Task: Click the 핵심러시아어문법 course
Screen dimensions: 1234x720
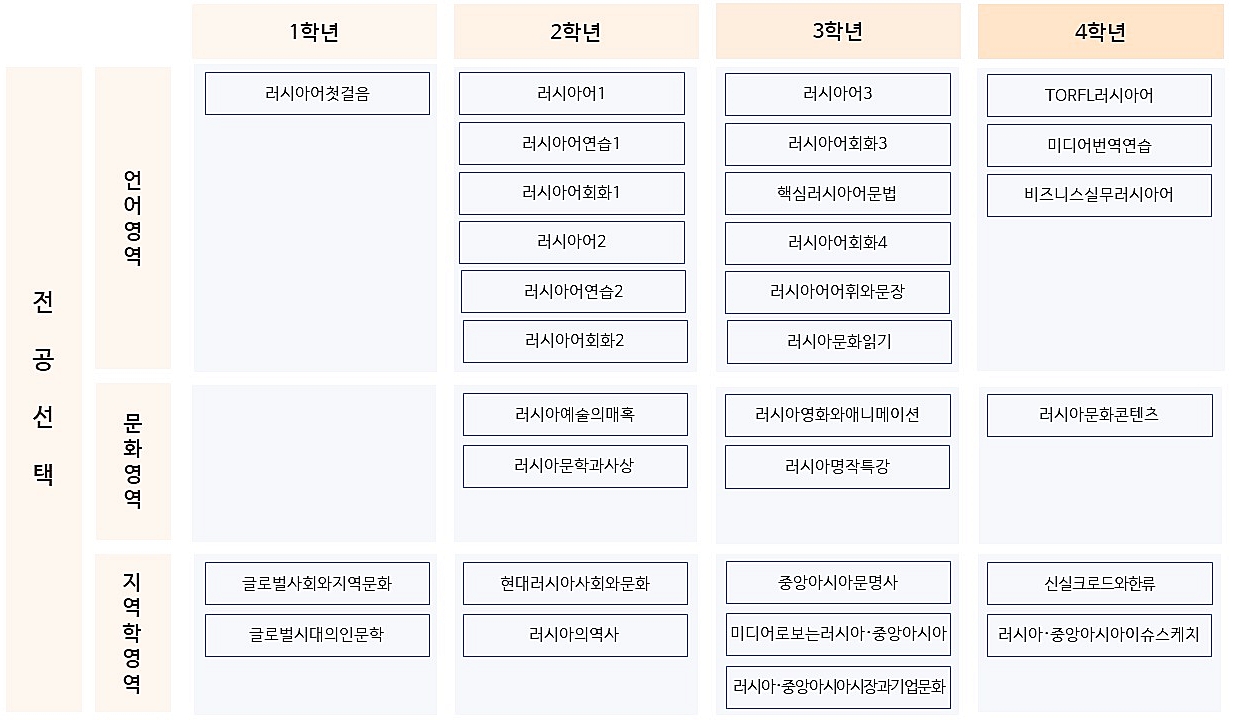Action: [x=837, y=193]
